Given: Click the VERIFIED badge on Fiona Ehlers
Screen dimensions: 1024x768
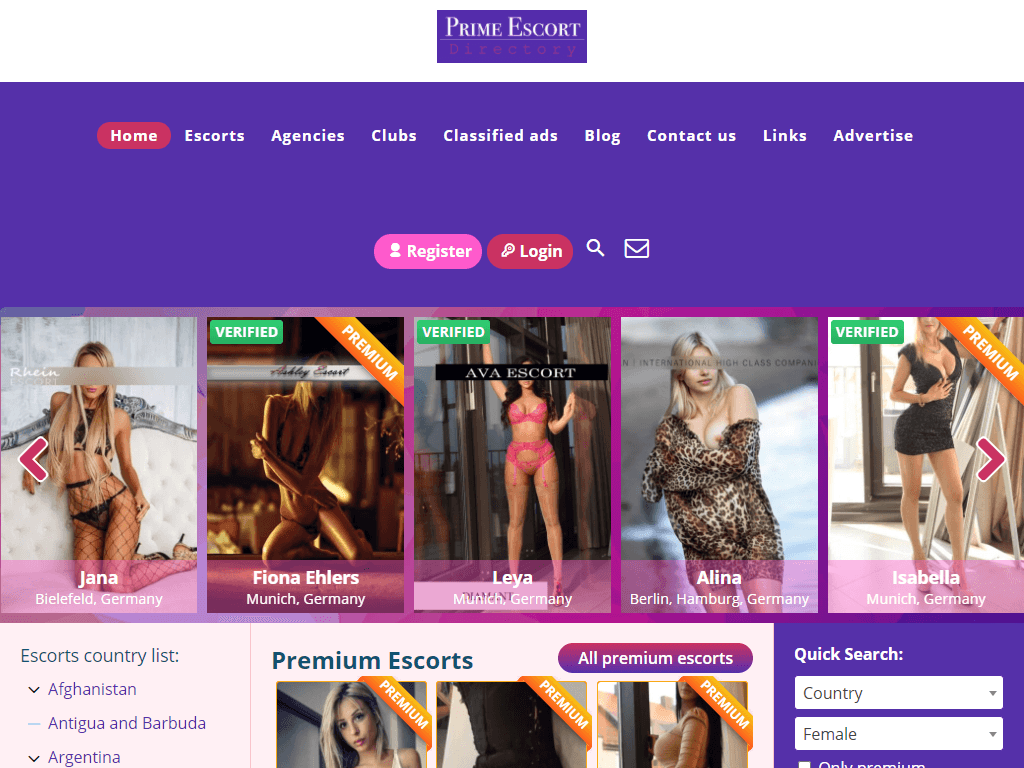Looking at the screenshot, I should pyautogui.click(x=246, y=331).
